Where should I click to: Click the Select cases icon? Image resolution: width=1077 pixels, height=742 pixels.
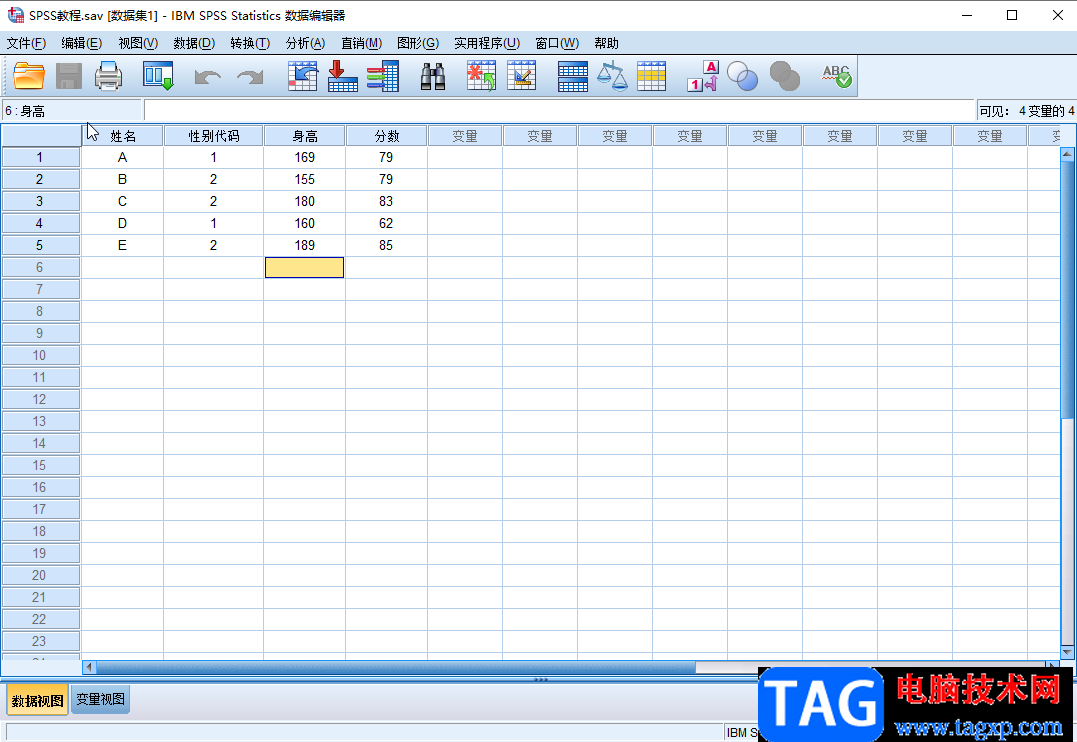click(x=651, y=76)
